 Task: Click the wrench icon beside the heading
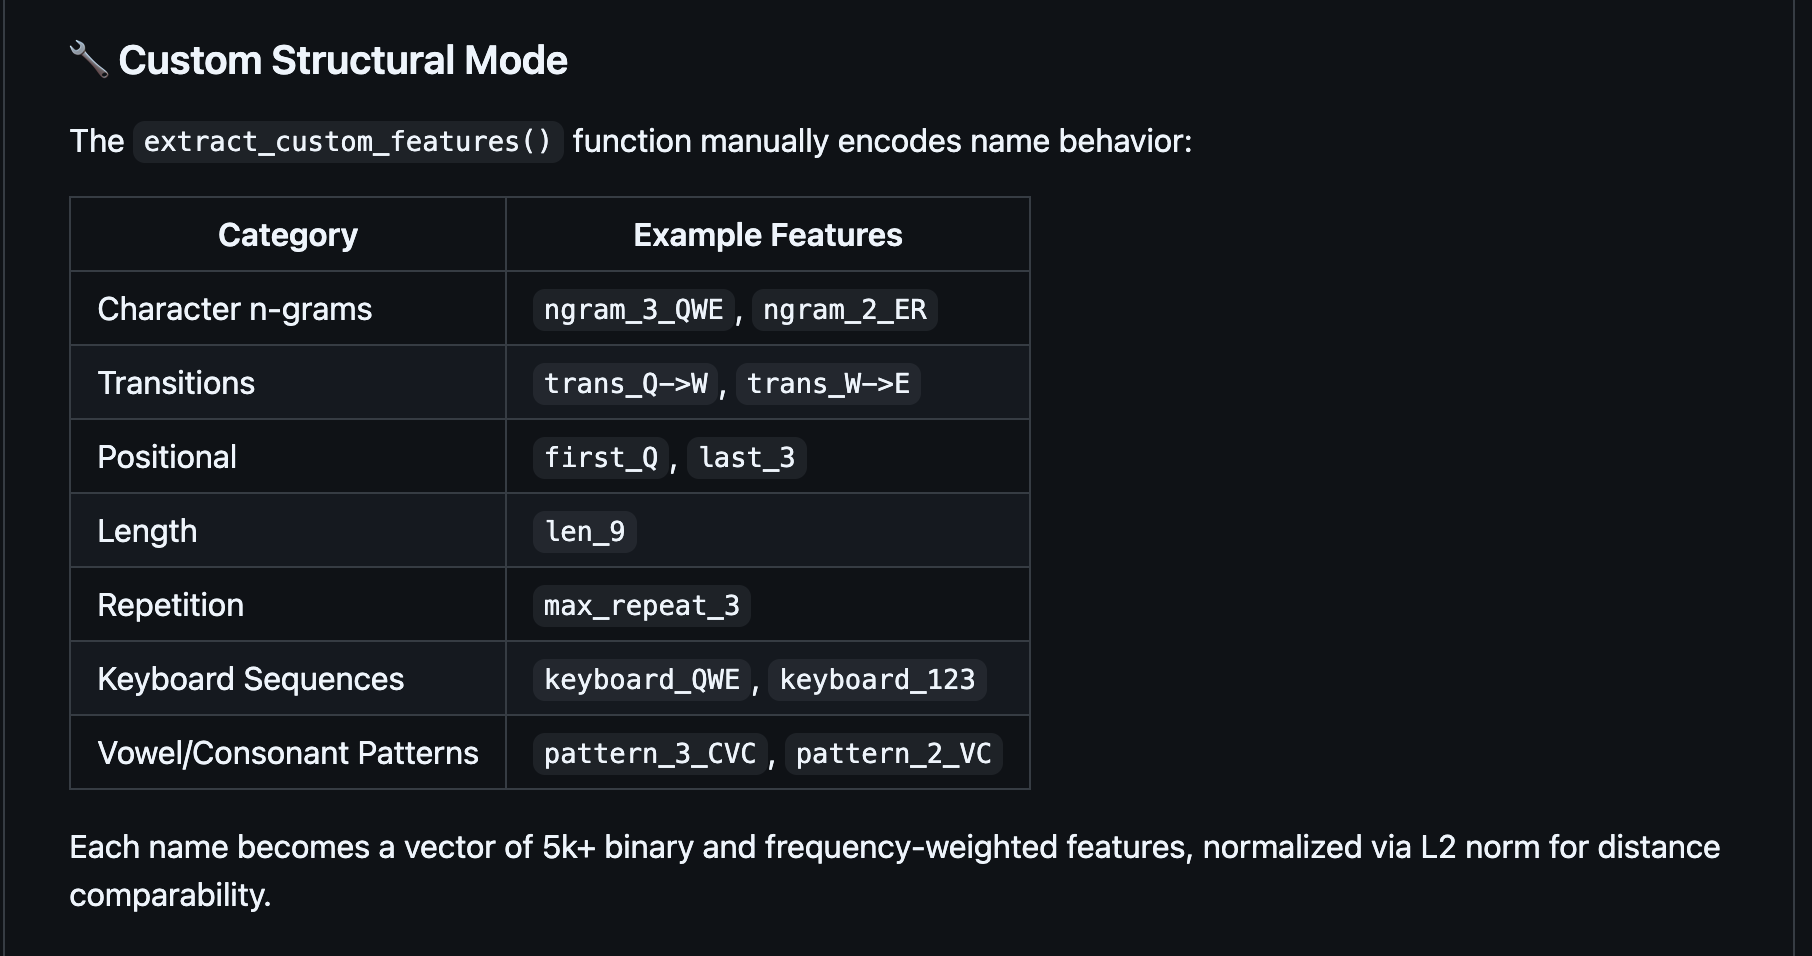tap(88, 60)
